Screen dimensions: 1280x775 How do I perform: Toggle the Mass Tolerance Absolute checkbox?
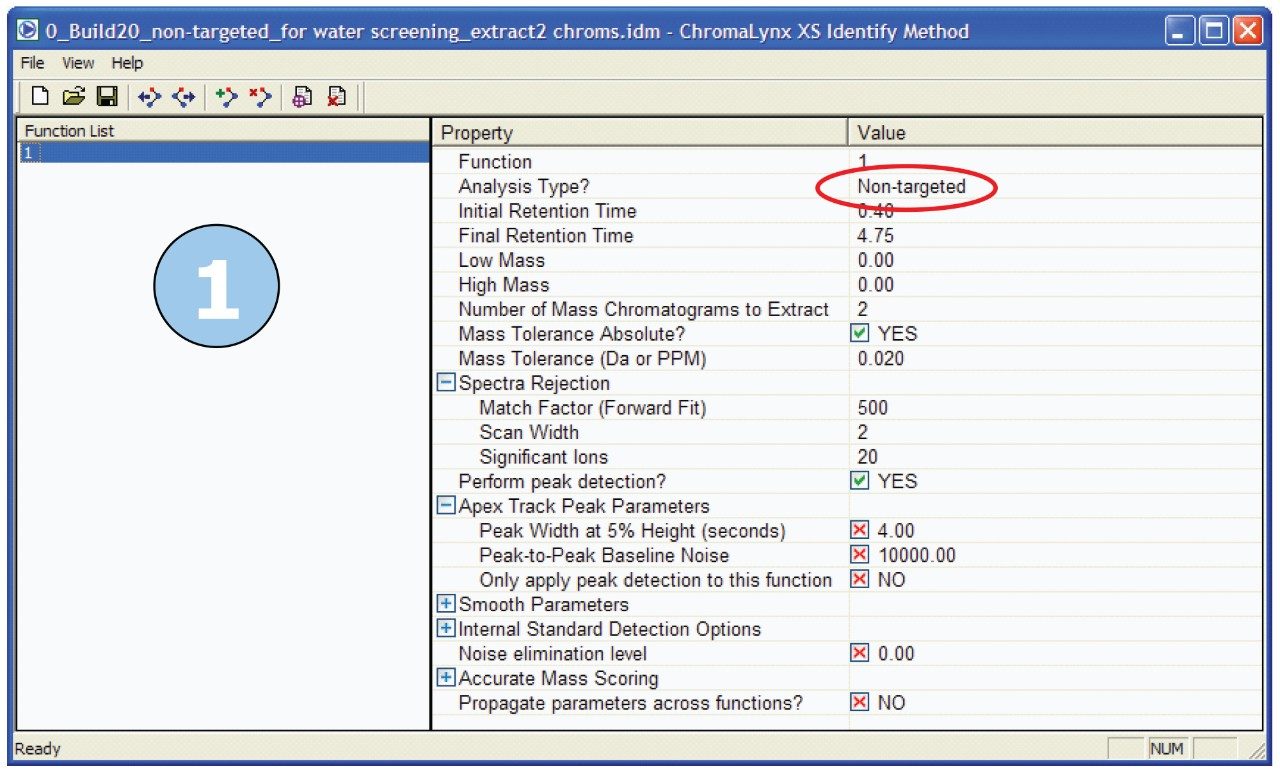click(x=860, y=334)
